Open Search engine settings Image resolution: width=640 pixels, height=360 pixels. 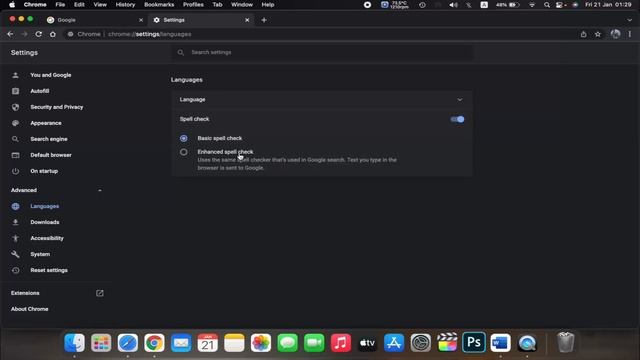49,139
